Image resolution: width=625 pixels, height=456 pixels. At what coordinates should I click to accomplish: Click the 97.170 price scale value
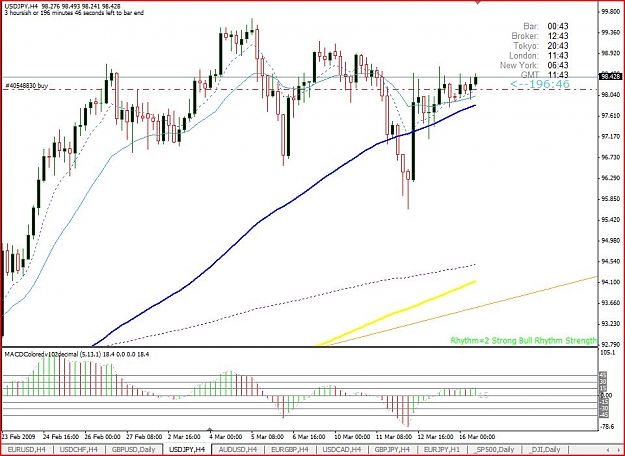[x=610, y=137]
